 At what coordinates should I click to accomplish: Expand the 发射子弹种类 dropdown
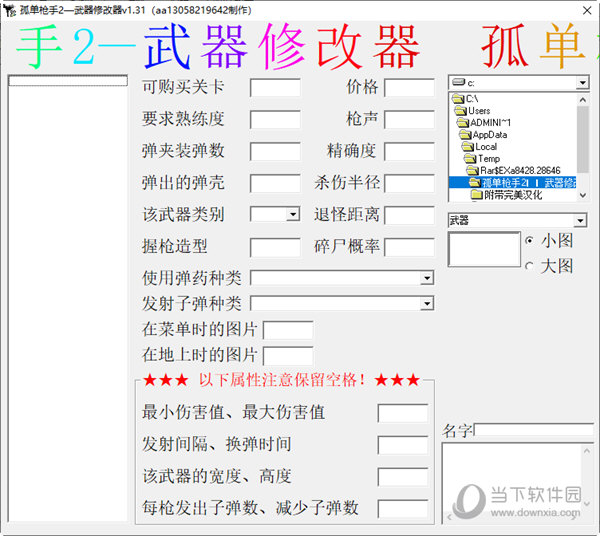click(427, 304)
